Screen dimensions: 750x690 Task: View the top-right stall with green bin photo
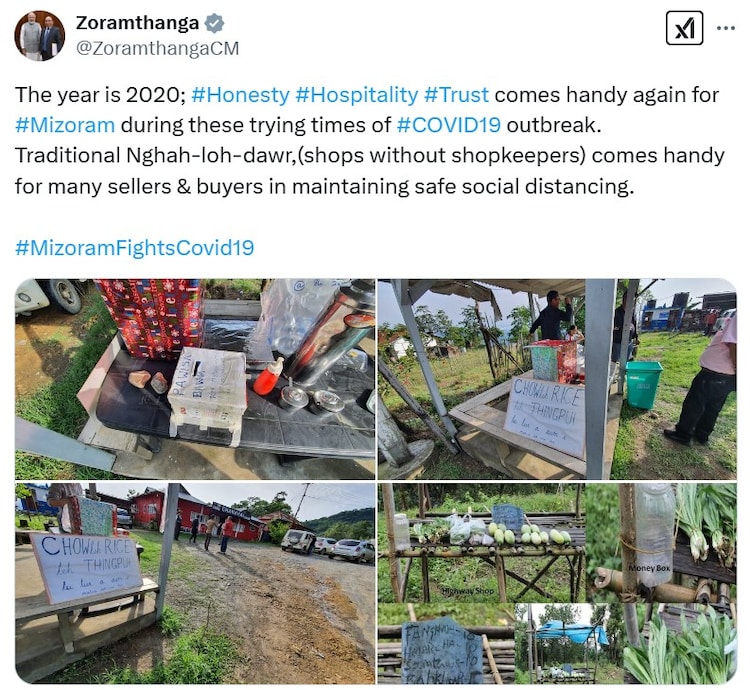coord(557,379)
